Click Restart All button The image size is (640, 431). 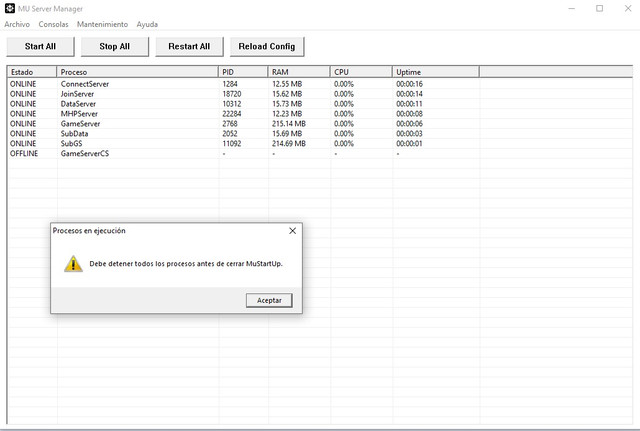pyautogui.click(x=189, y=47)
